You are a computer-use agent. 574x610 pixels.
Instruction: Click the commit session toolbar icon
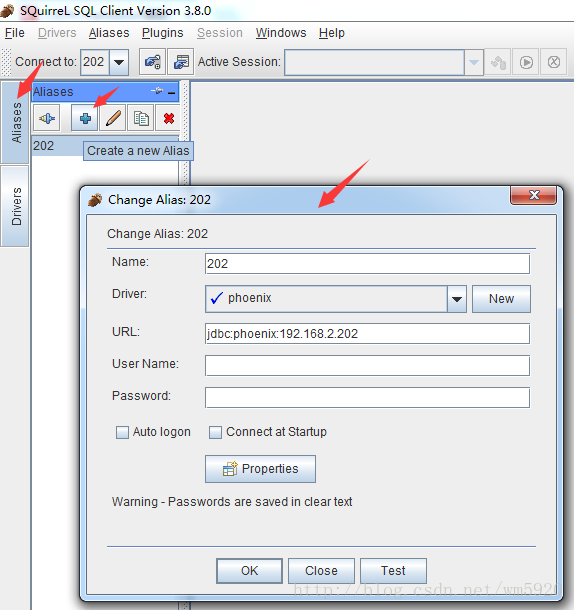pos(498,62)
